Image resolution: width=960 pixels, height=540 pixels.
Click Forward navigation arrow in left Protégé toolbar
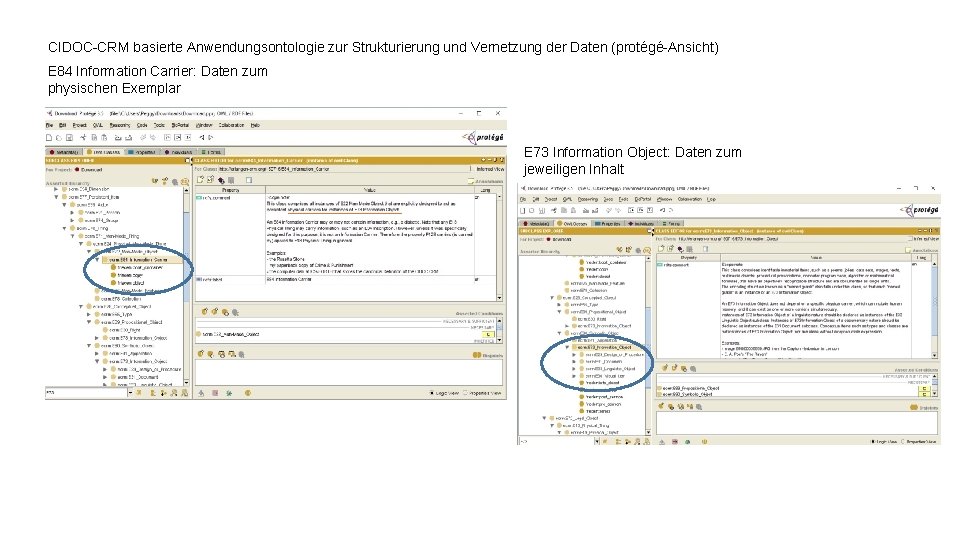pos(211,138)
